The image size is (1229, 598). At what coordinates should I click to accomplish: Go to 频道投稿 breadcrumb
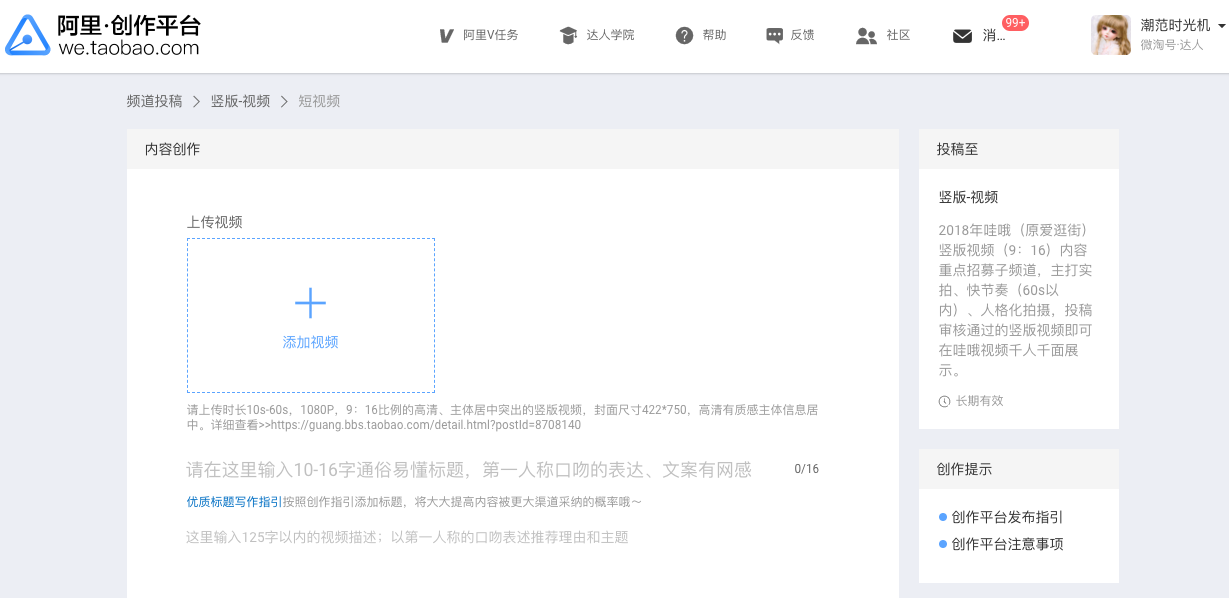(x=154, y=101)
